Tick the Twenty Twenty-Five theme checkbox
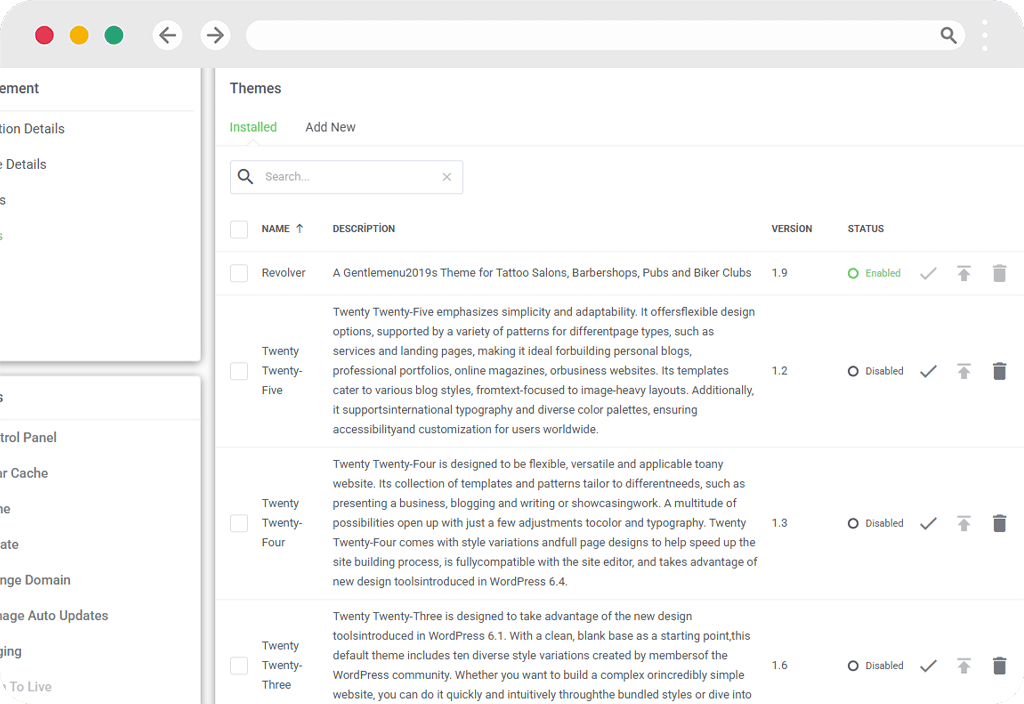 (x=239, y=371)
